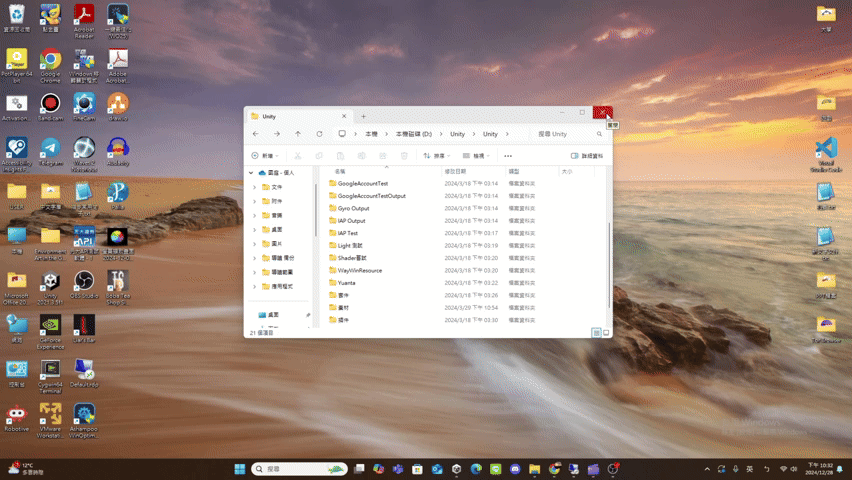Open the Google Chrome desktop shortcut

coord(50,62)
